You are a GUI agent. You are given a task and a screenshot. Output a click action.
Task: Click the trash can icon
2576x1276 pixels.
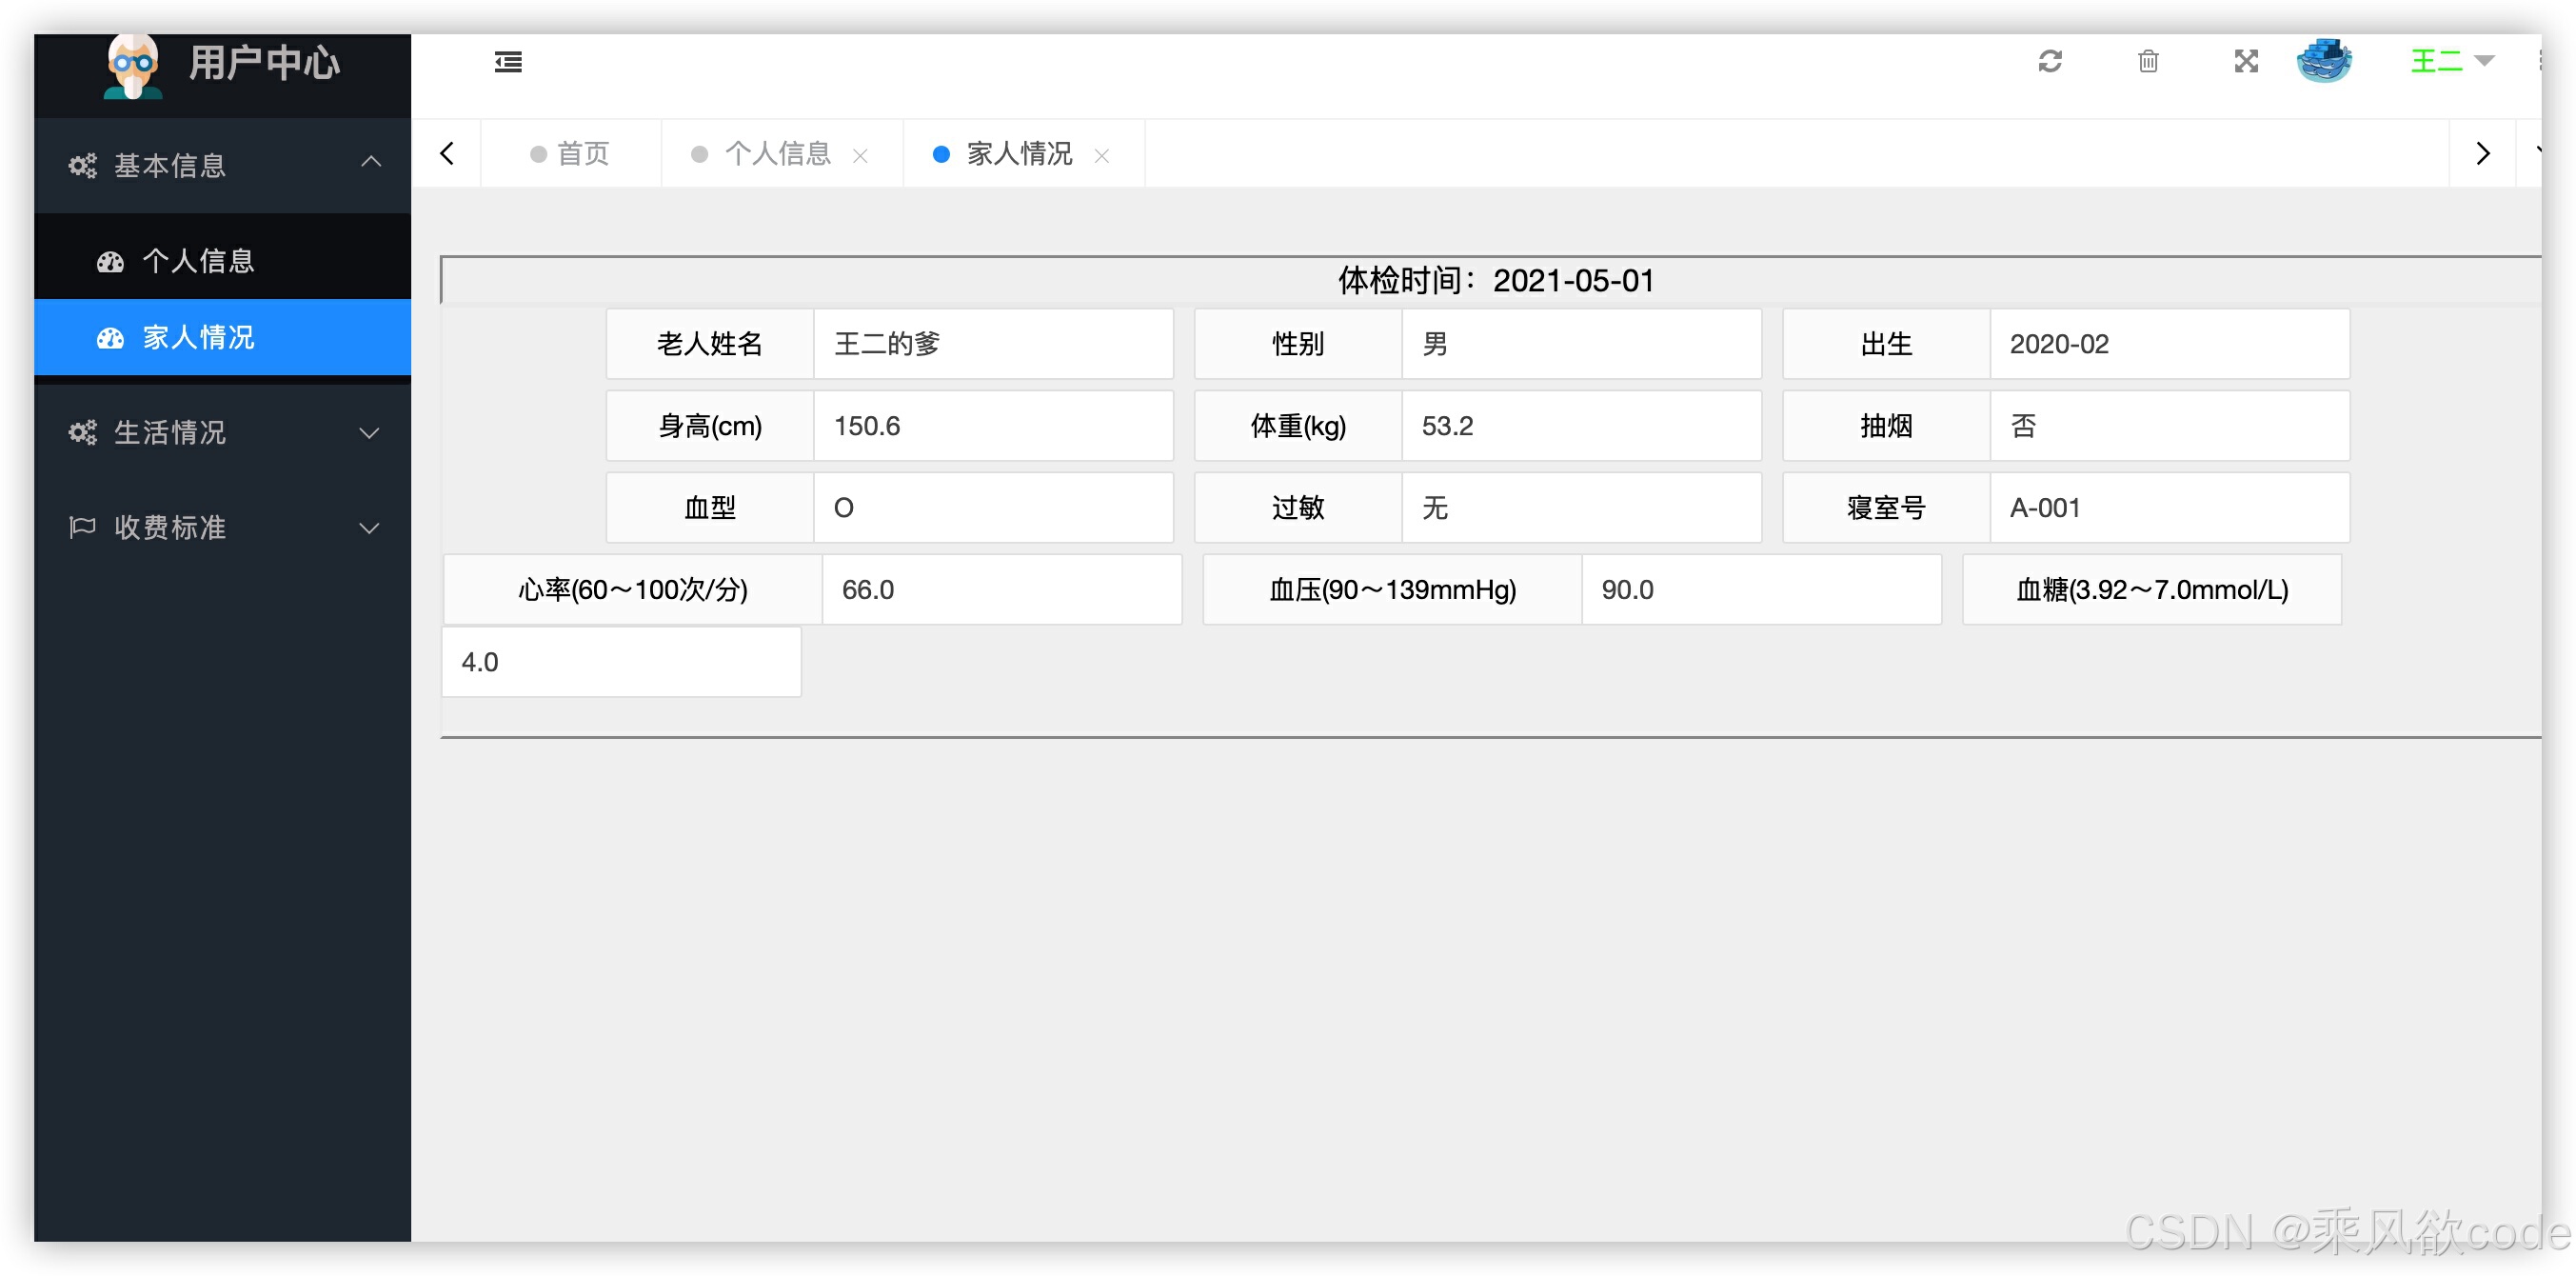point(2148,62)
